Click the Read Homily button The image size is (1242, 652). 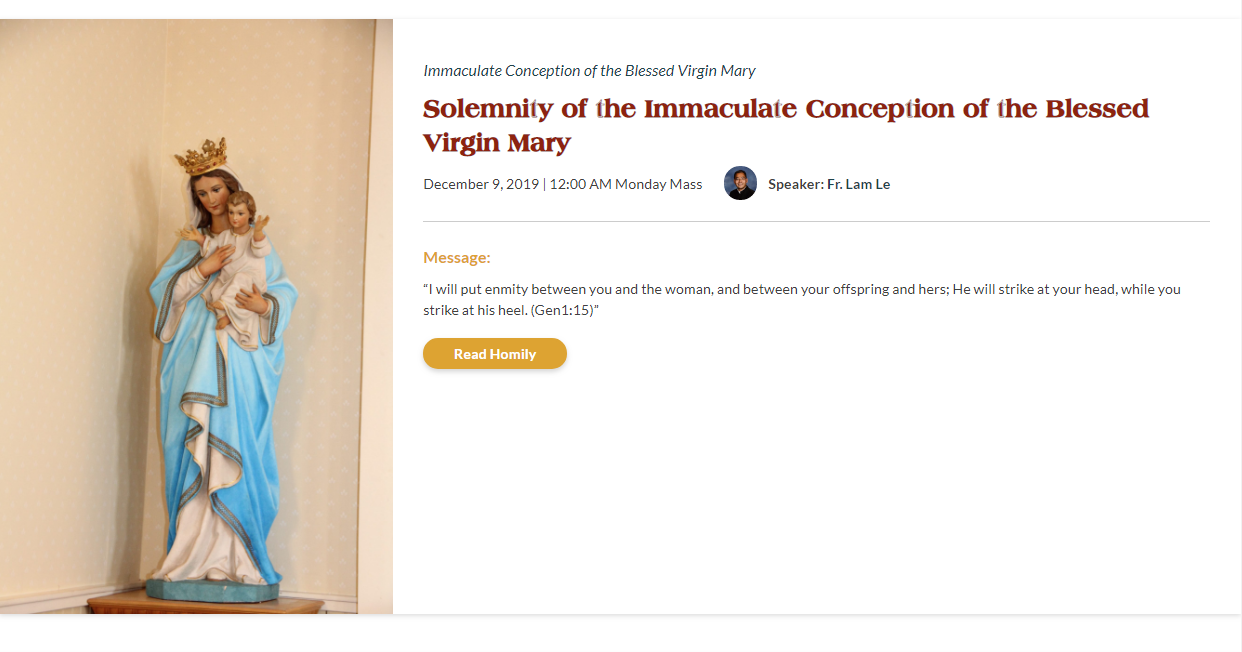[495, 354]
